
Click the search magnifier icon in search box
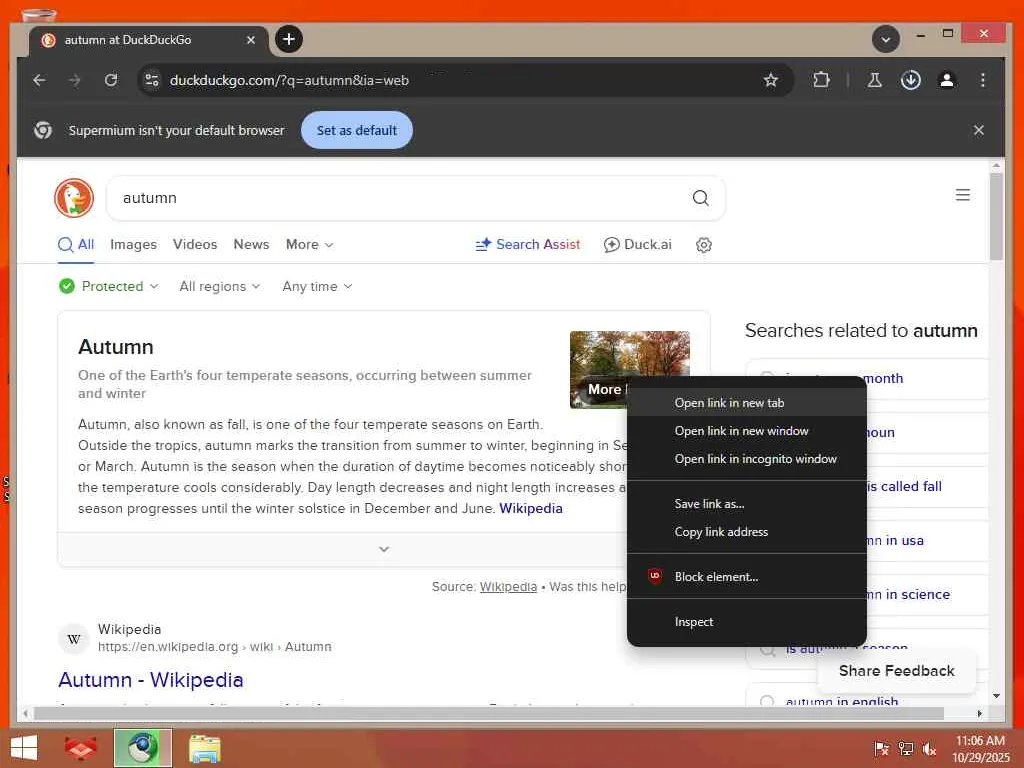pyautogui.click(x=700, y=198)
